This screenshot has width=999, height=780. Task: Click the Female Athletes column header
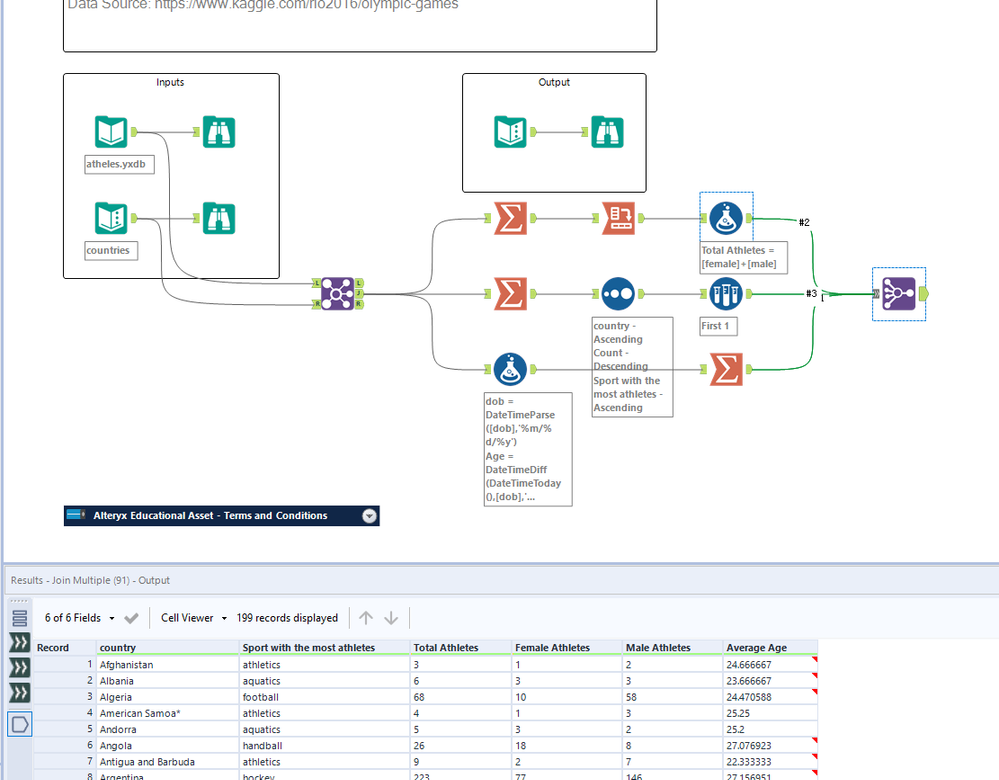coord(567,647)
